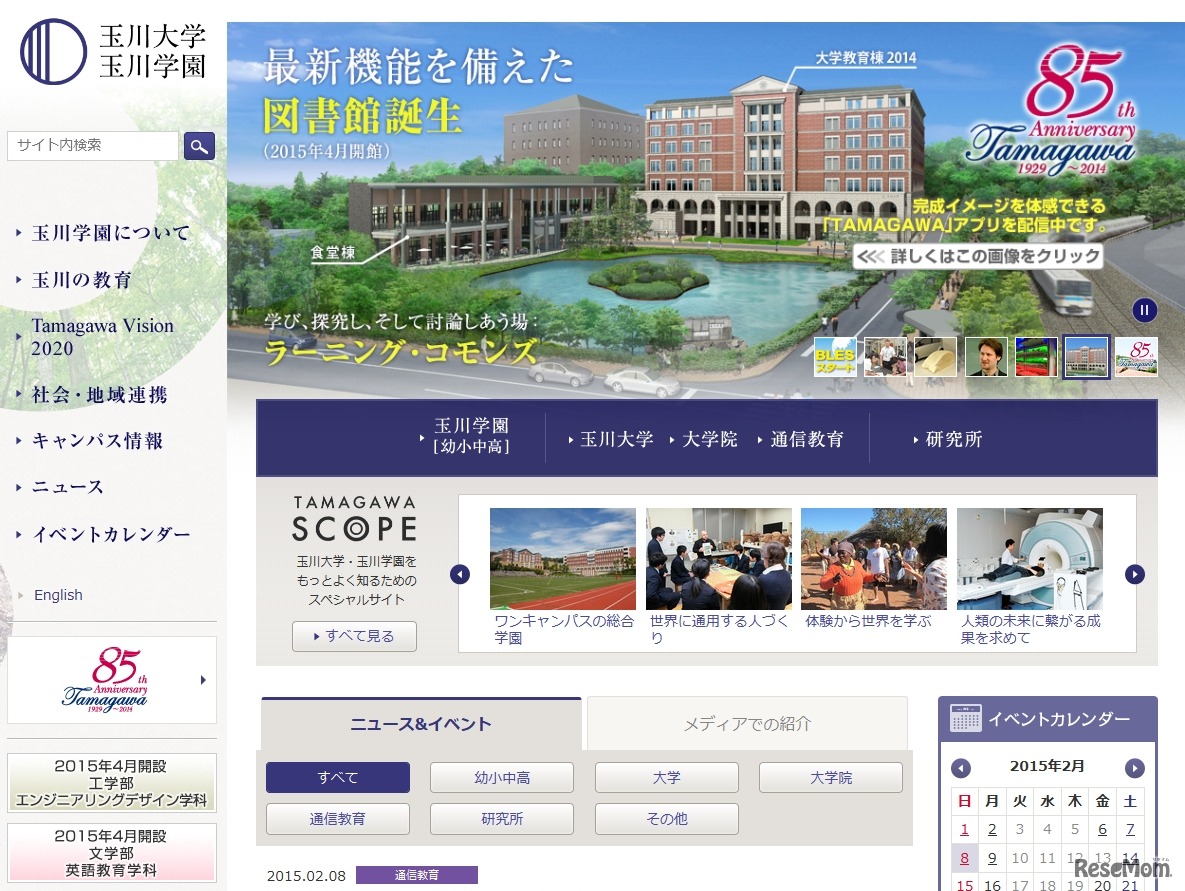Screen dimensions: 1185x891
Task: Go to next month in event calendar
Action: 1134,768
